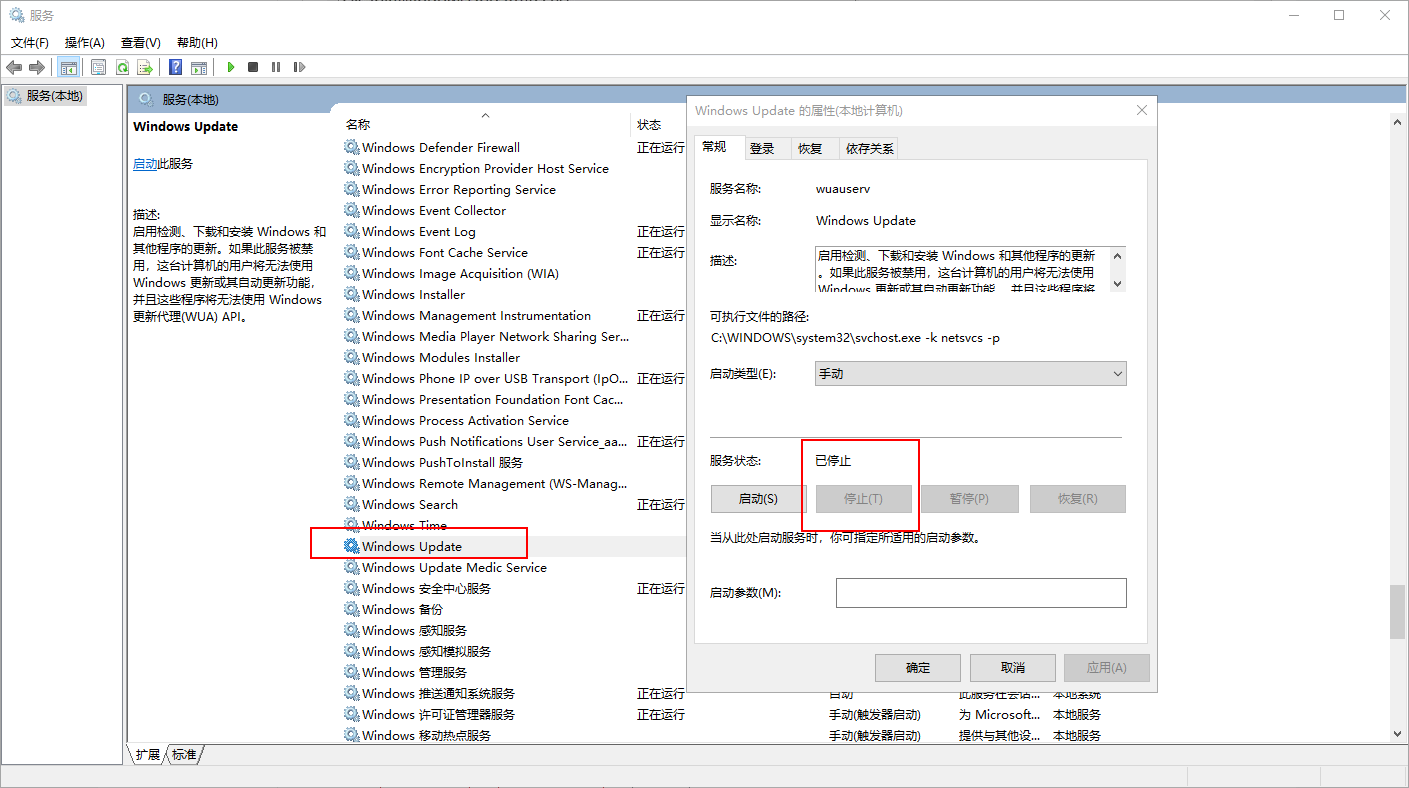Click the services list vertical scrollbar thumb
This screenshot has height=788, width=1409.
[1397, 611]
